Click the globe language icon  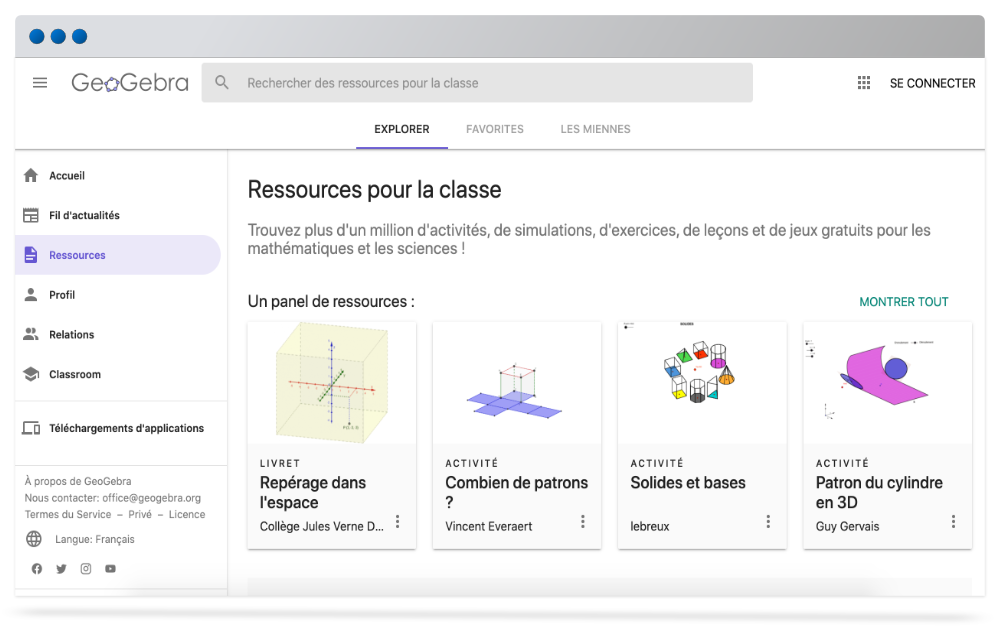pos(34,539)
